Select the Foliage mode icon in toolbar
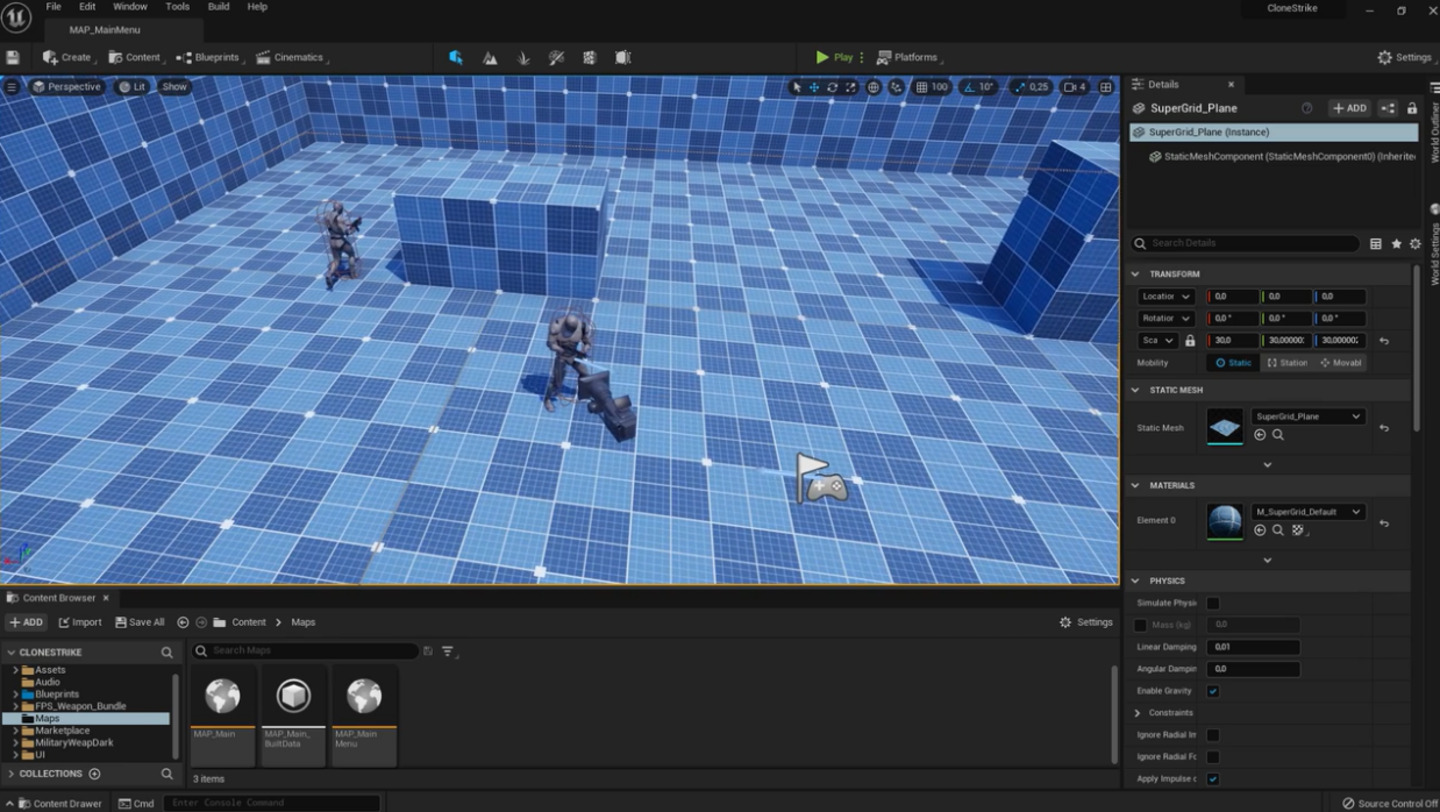Screen dimensions: 1440x812 [x=523, y=58]
